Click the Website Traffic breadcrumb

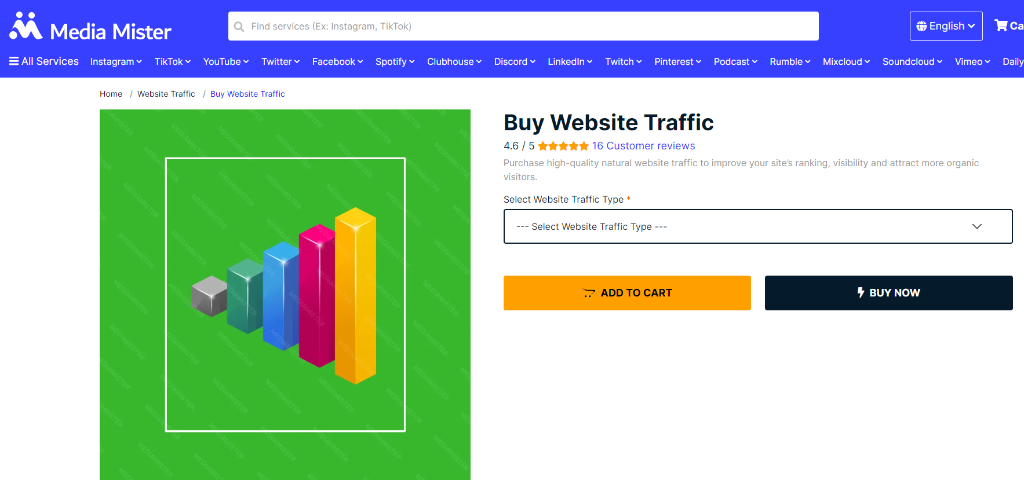coord(166,94)
